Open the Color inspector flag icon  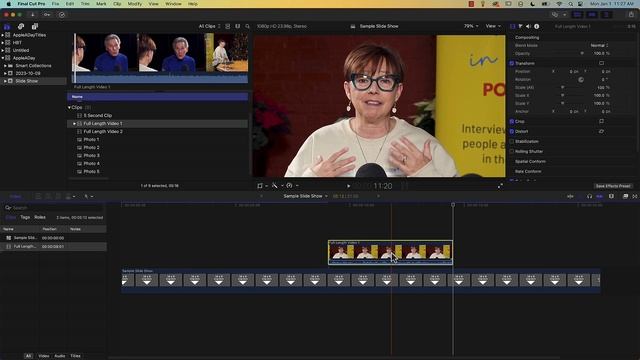(x=520, y=26)
